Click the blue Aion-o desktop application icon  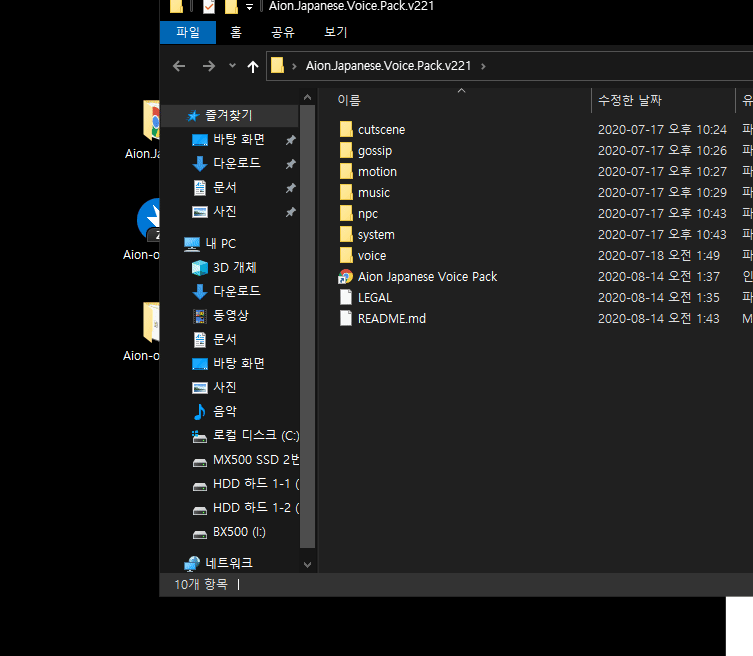[x=148, y=220]
